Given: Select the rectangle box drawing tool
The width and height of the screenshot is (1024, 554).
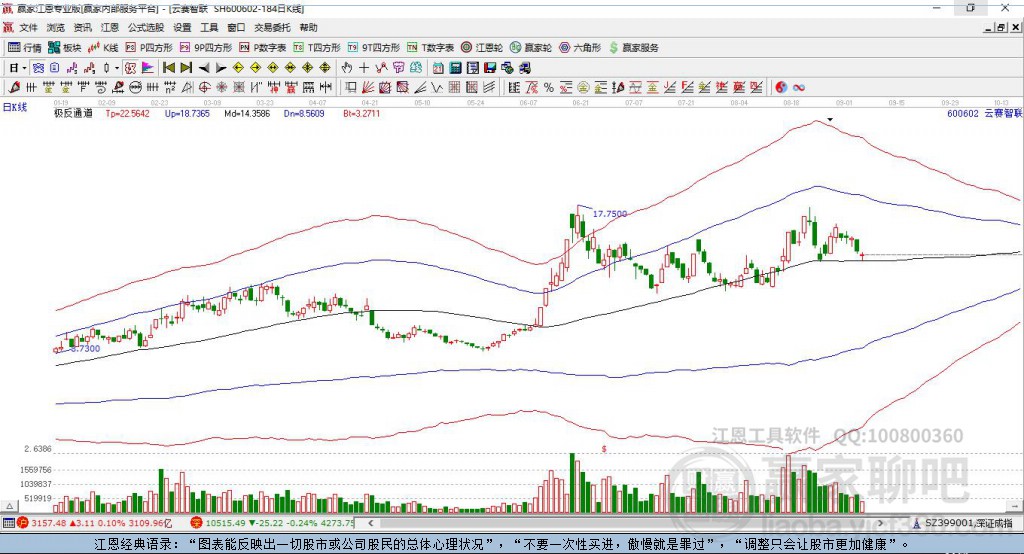Looking at the screenshot, I should click(x=351, y=87).
